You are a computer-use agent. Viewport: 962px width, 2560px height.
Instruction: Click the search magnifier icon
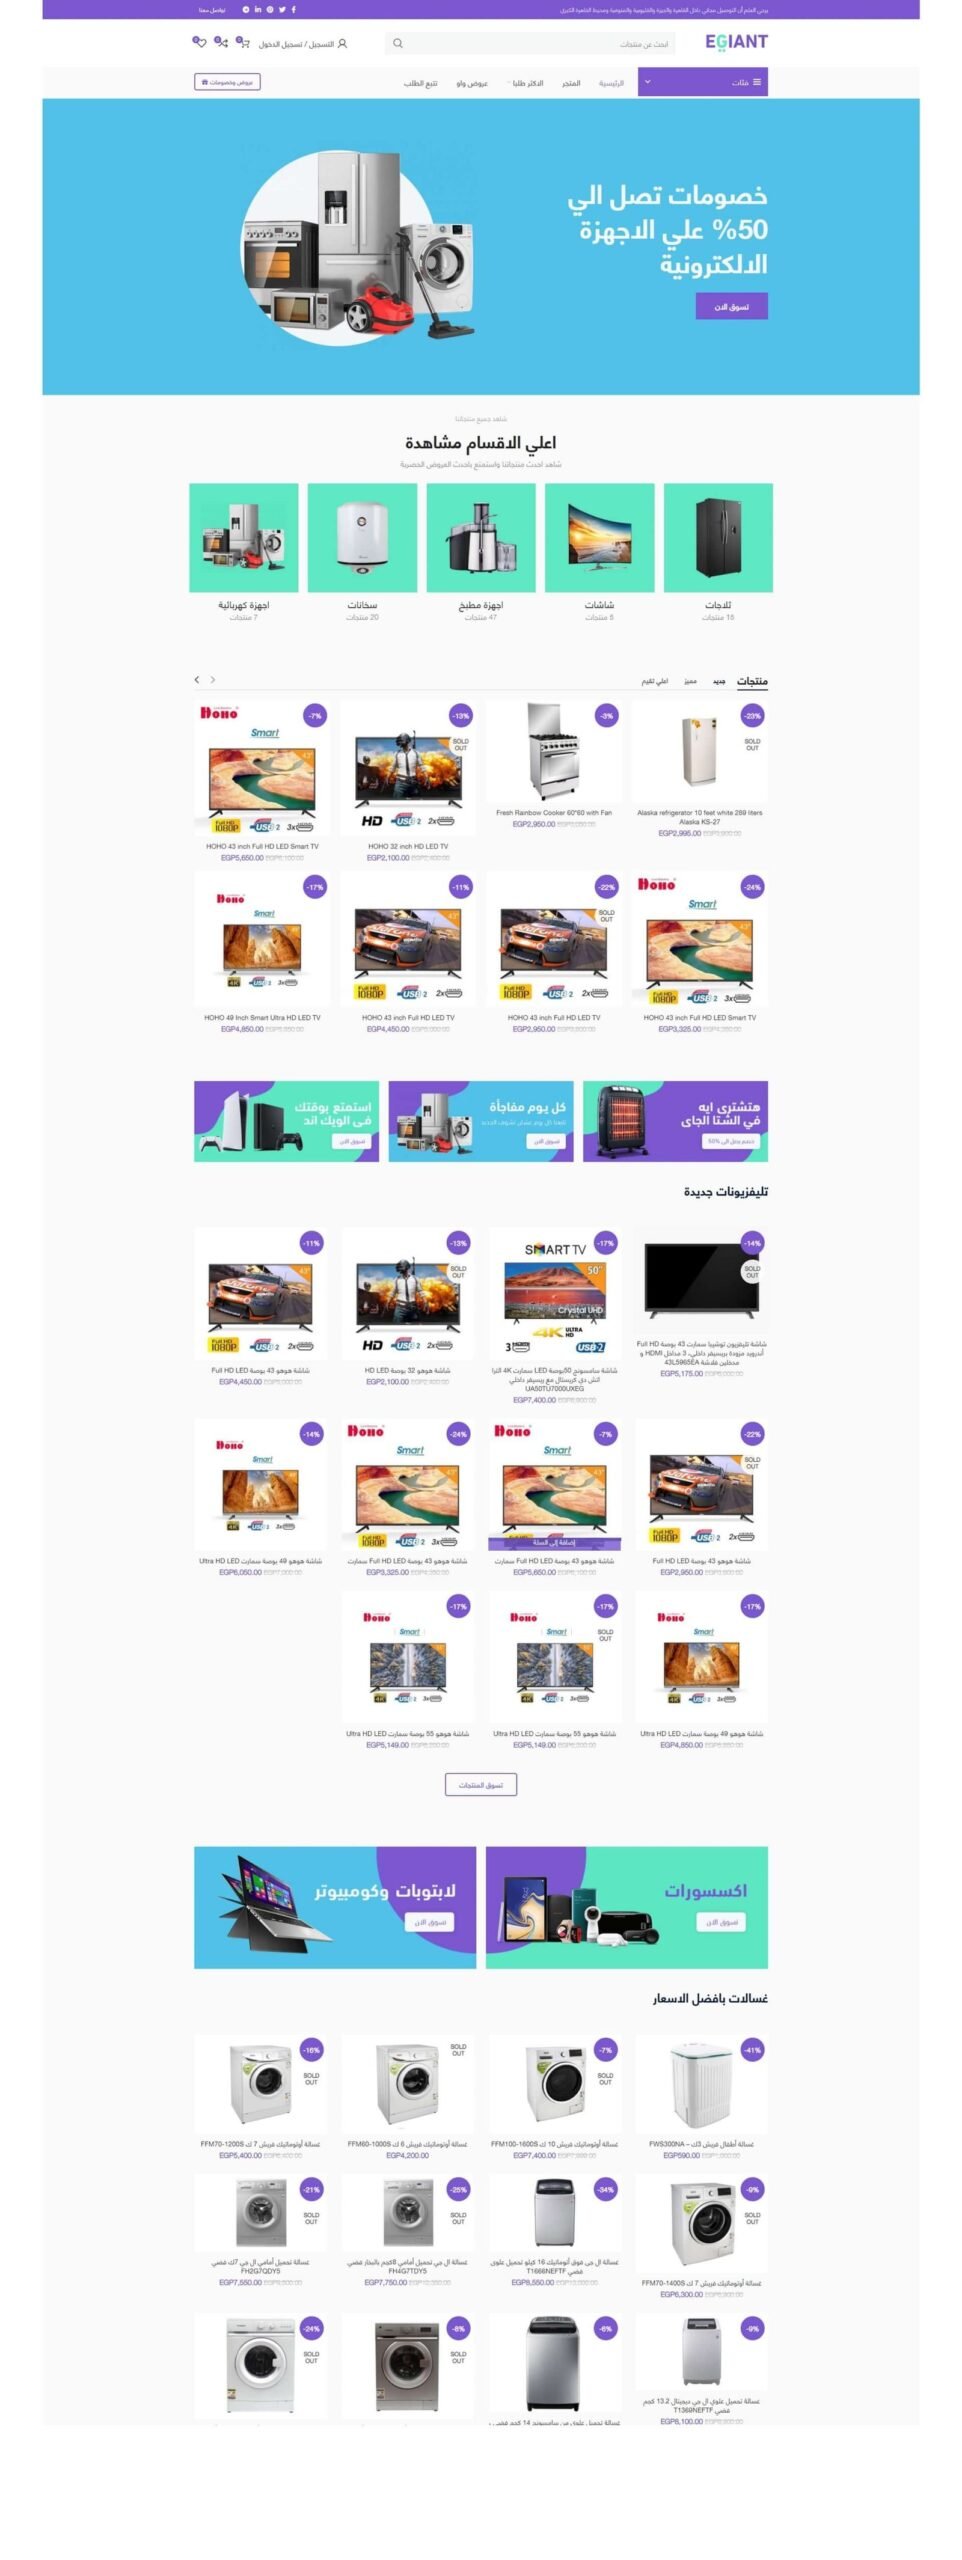pyautogui.click(x=398, y=43)
